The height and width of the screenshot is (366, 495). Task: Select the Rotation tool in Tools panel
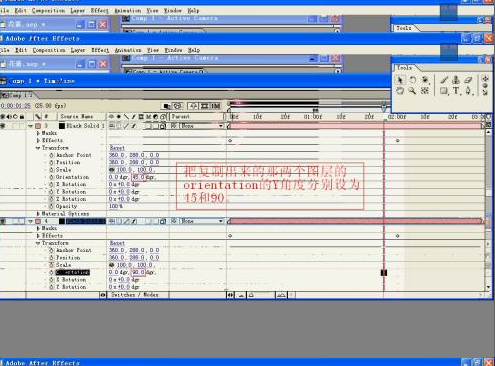point(413,80)
